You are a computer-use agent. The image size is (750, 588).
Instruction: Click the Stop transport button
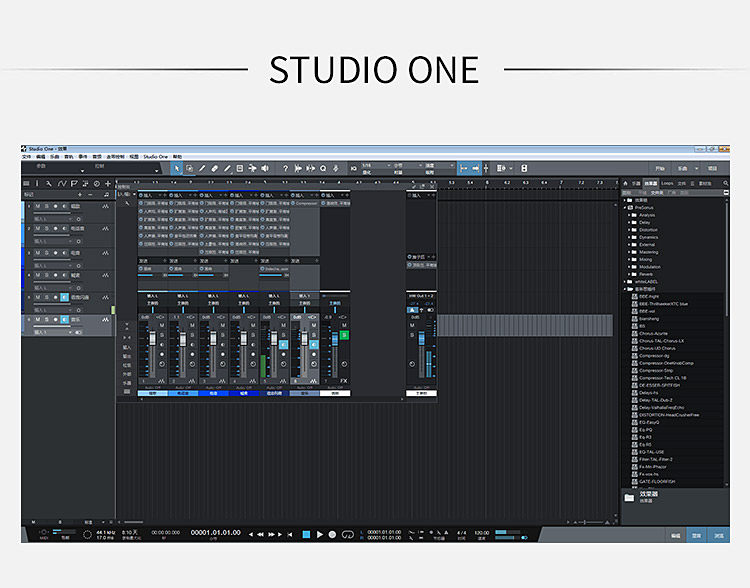click(x=306, y=534)
